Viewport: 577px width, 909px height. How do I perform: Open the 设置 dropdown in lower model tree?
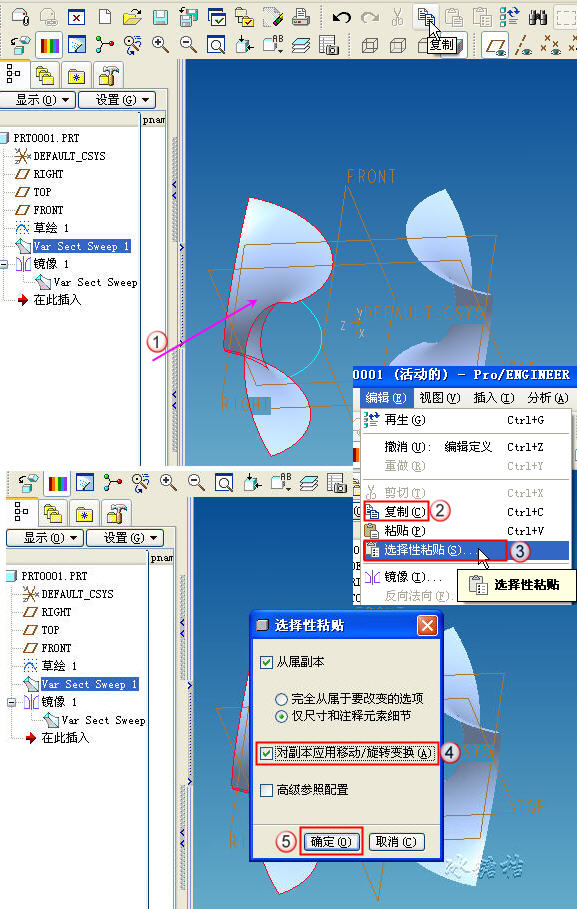point(125,538)
